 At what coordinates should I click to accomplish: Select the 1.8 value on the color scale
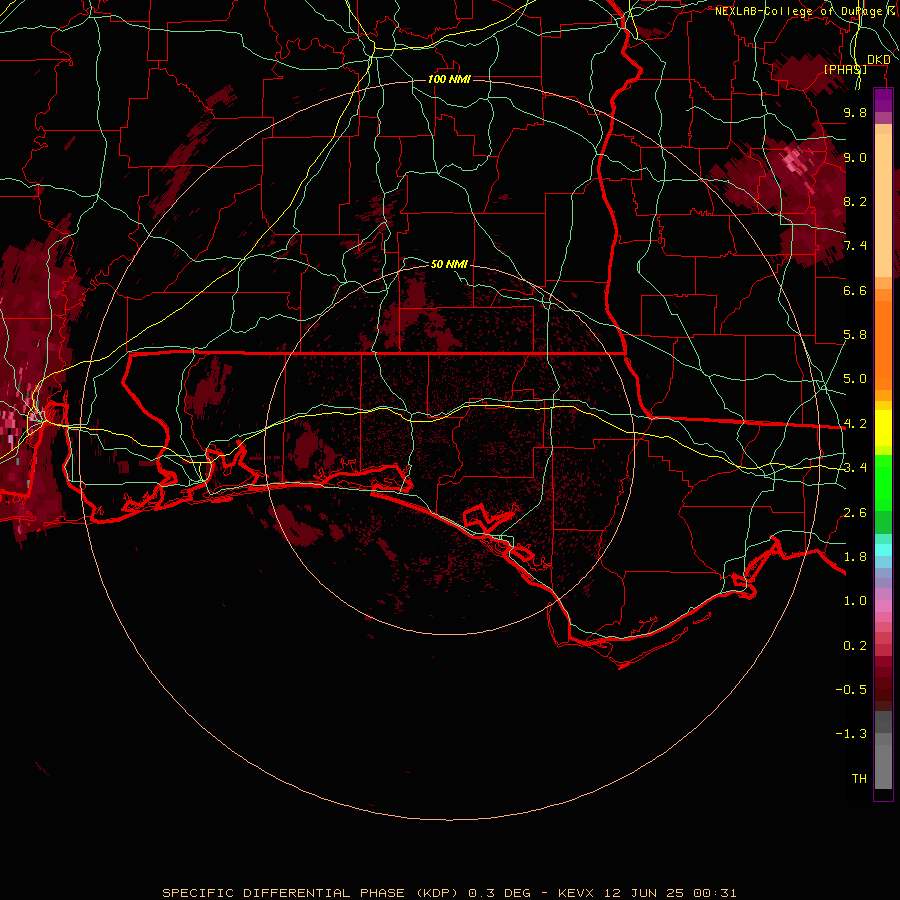click(x=855, y=557)
